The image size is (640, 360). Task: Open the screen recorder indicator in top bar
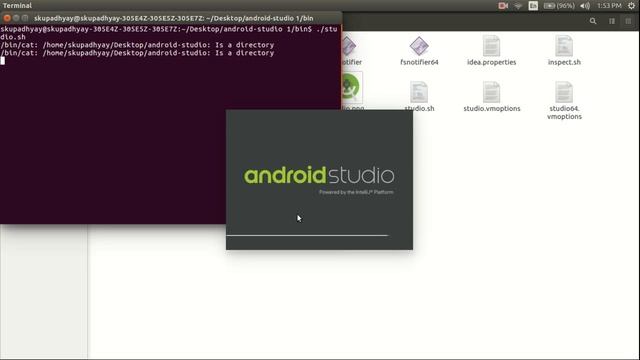(x=503, y=6)
